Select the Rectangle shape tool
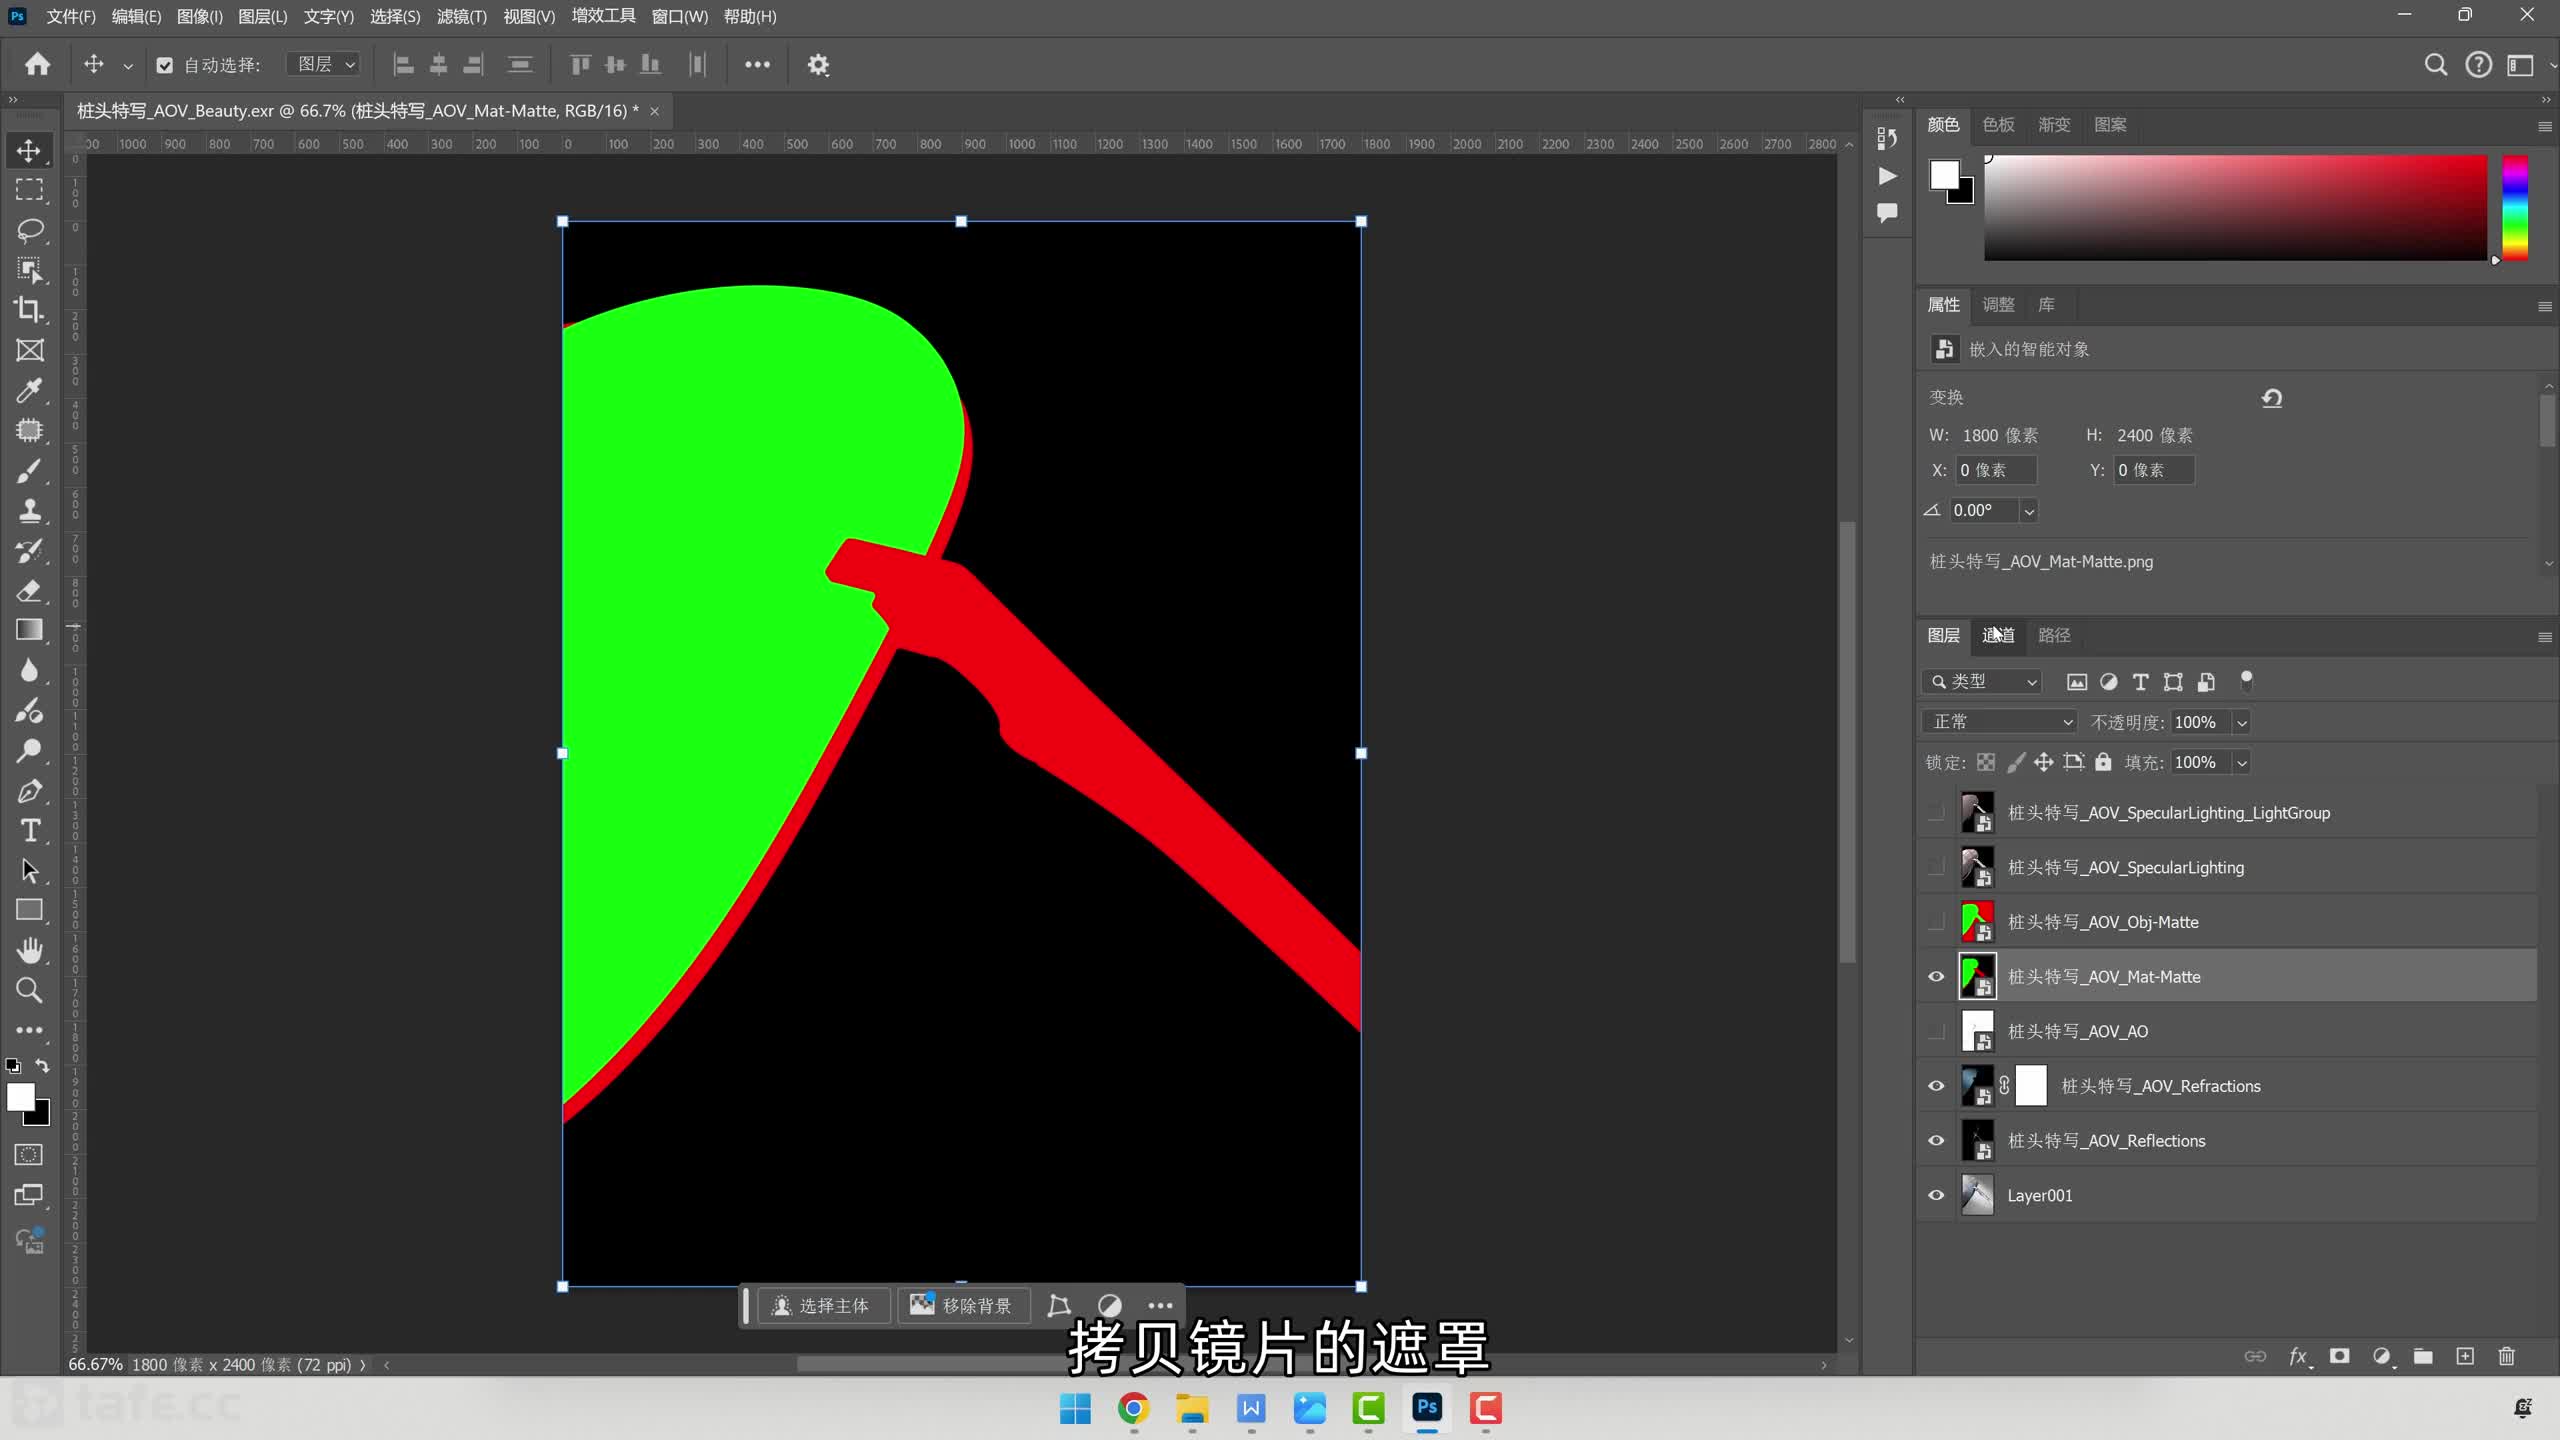Image resolution: width=2560 pixels, height=1440 pixels. pos(29,910)
